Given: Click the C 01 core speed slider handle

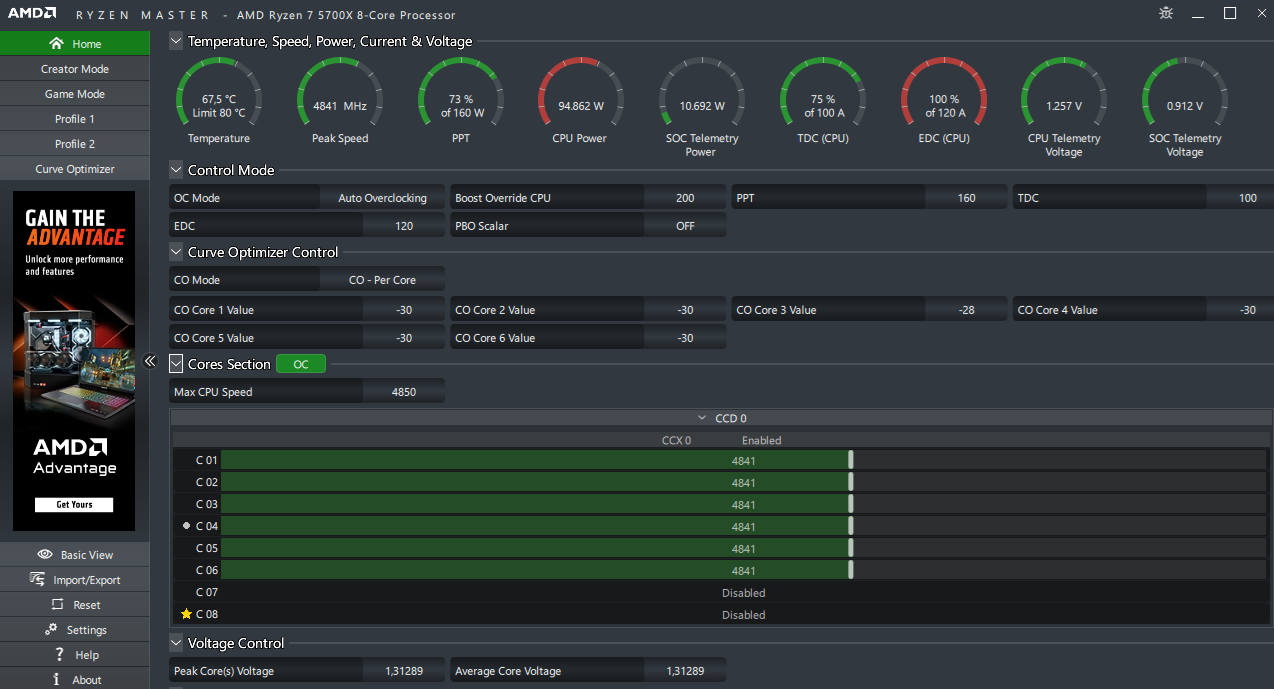Looking at the screenshot, I should pyautogui.click(x=851, y=460).
